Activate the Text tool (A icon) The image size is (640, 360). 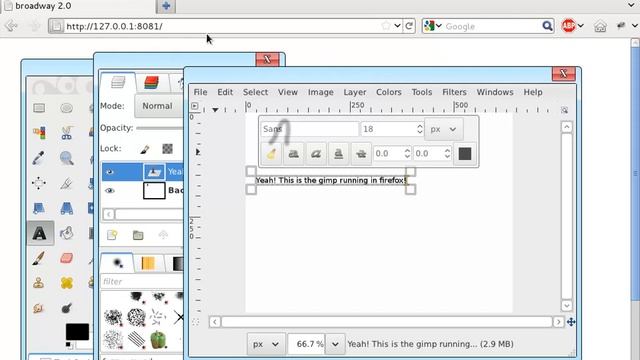(40, 233)
